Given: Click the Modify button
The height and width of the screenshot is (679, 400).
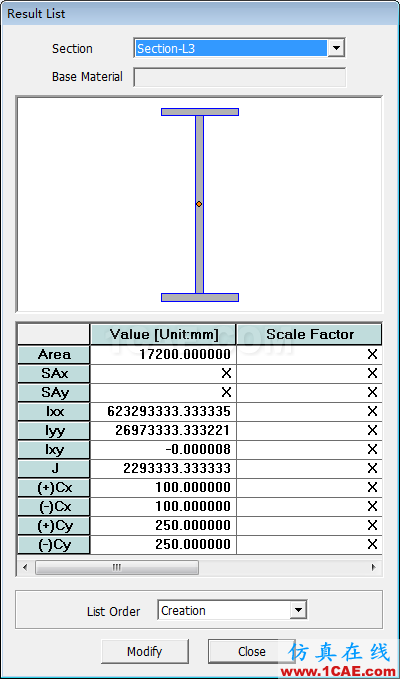Looking at the screenshot, I should (145, 651).
